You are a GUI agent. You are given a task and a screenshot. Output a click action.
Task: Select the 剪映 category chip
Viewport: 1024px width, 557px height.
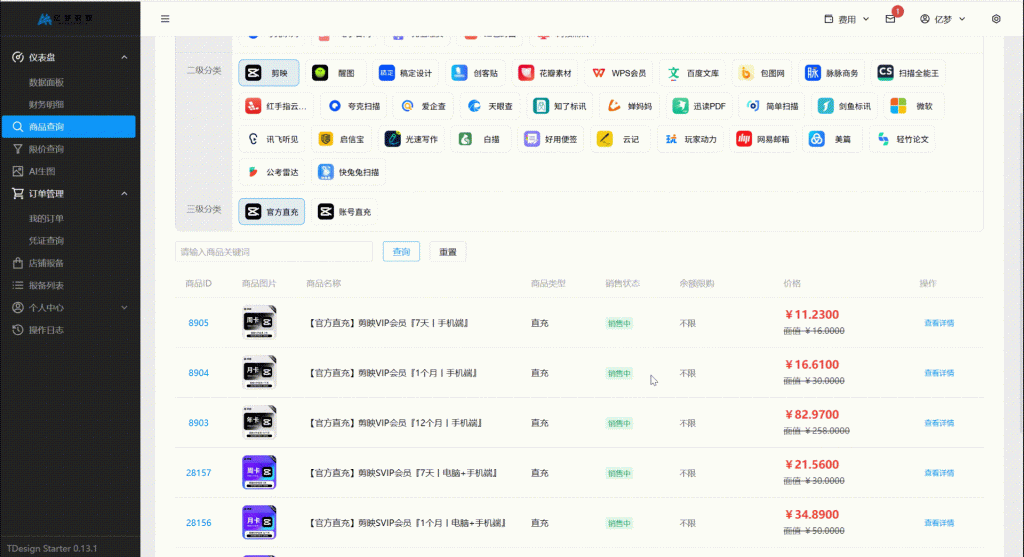(268, 73)
